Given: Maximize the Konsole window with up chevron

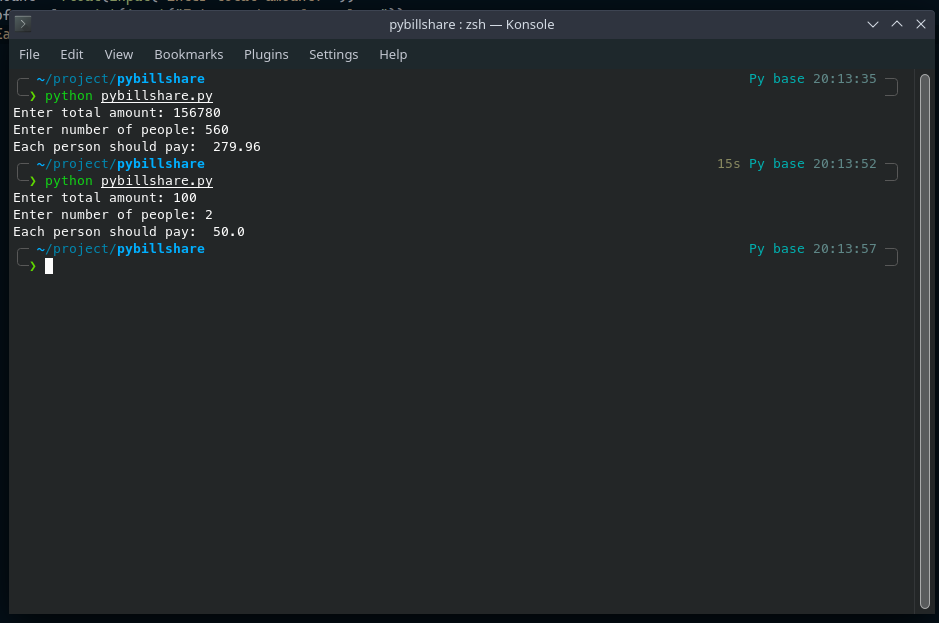Looking at the screenshot, I should 896,25.
